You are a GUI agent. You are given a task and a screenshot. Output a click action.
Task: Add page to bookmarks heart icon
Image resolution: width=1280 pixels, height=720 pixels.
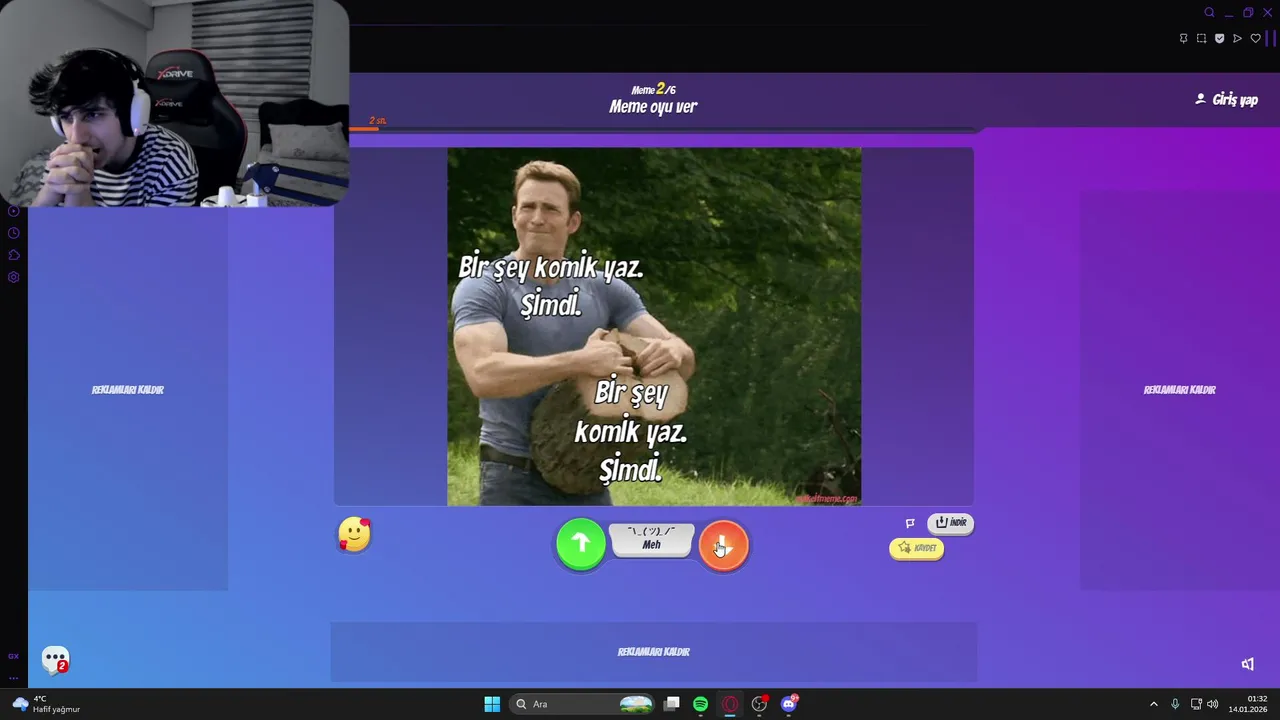(x=1255, y=39)
